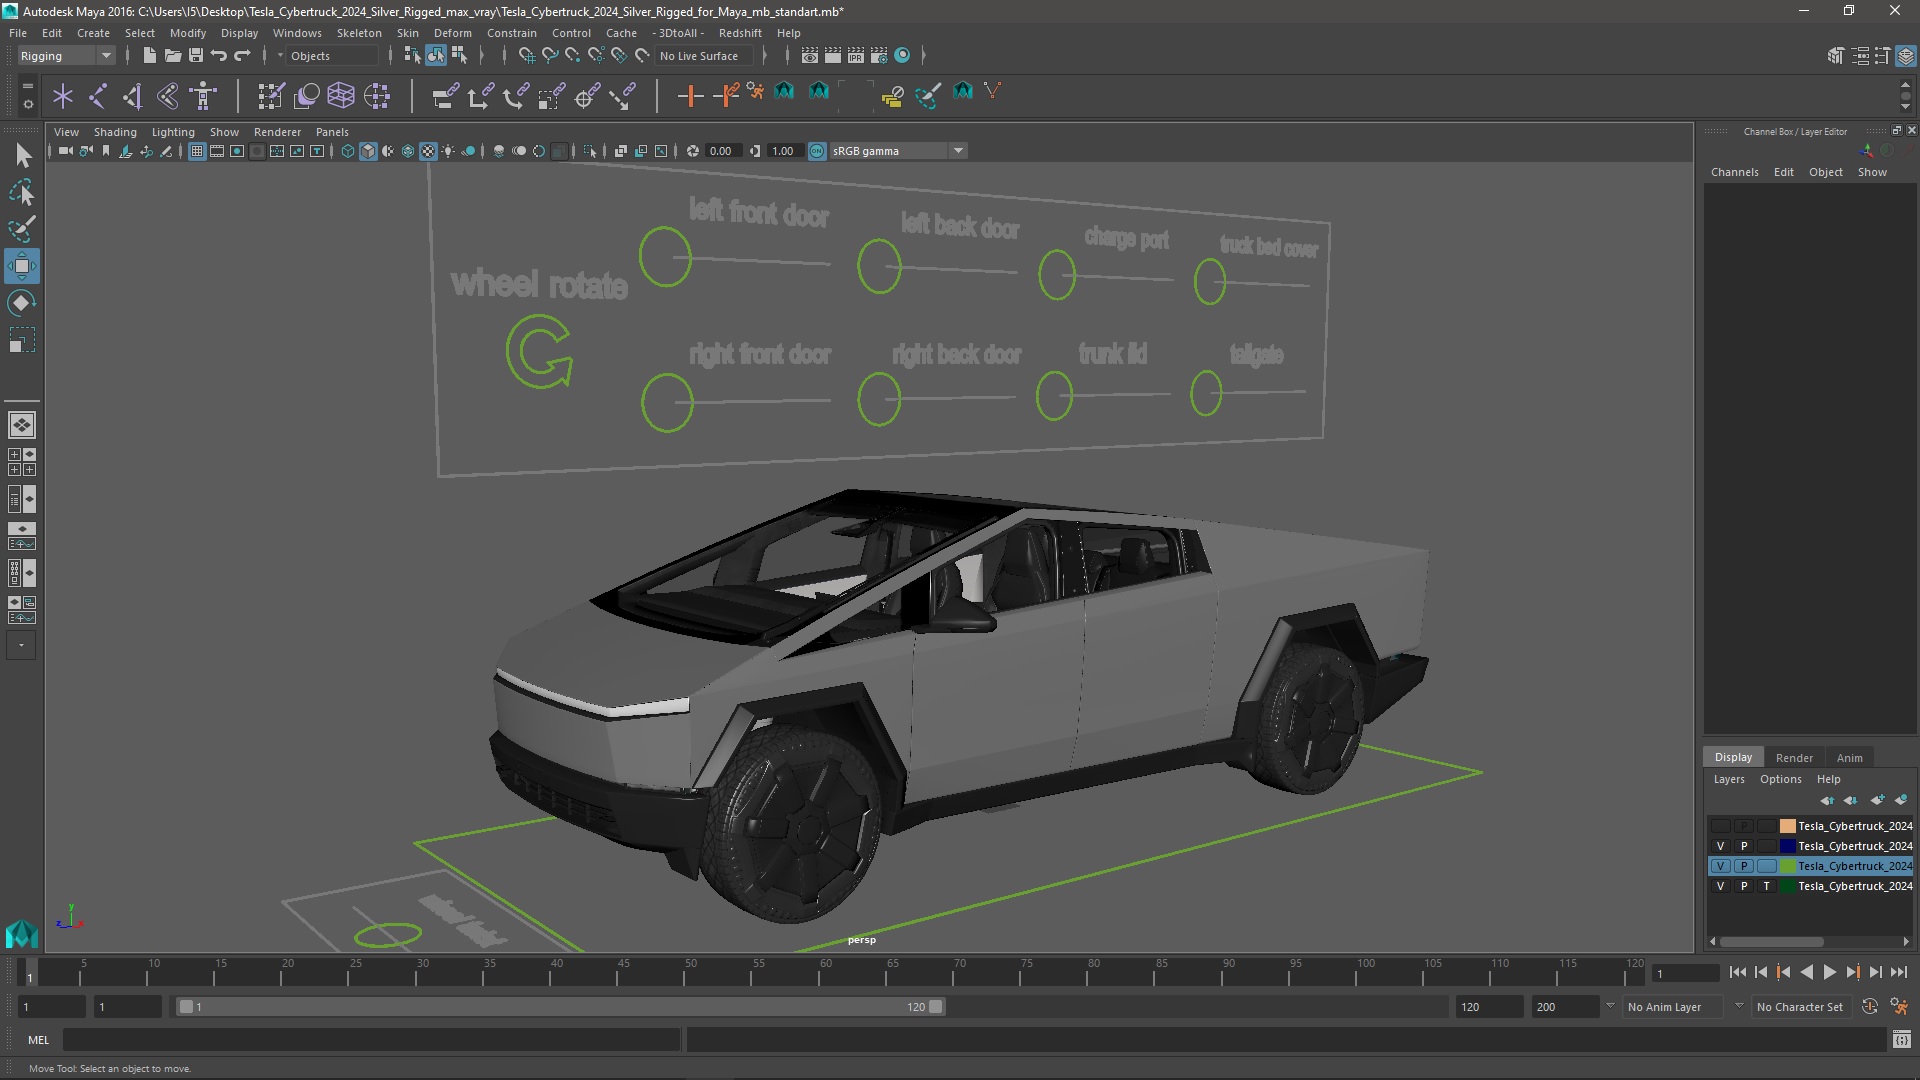This screenshot has height=1080, width=1920.
Task: Open viewport Renderer menu
Action: tap(277, 132)
